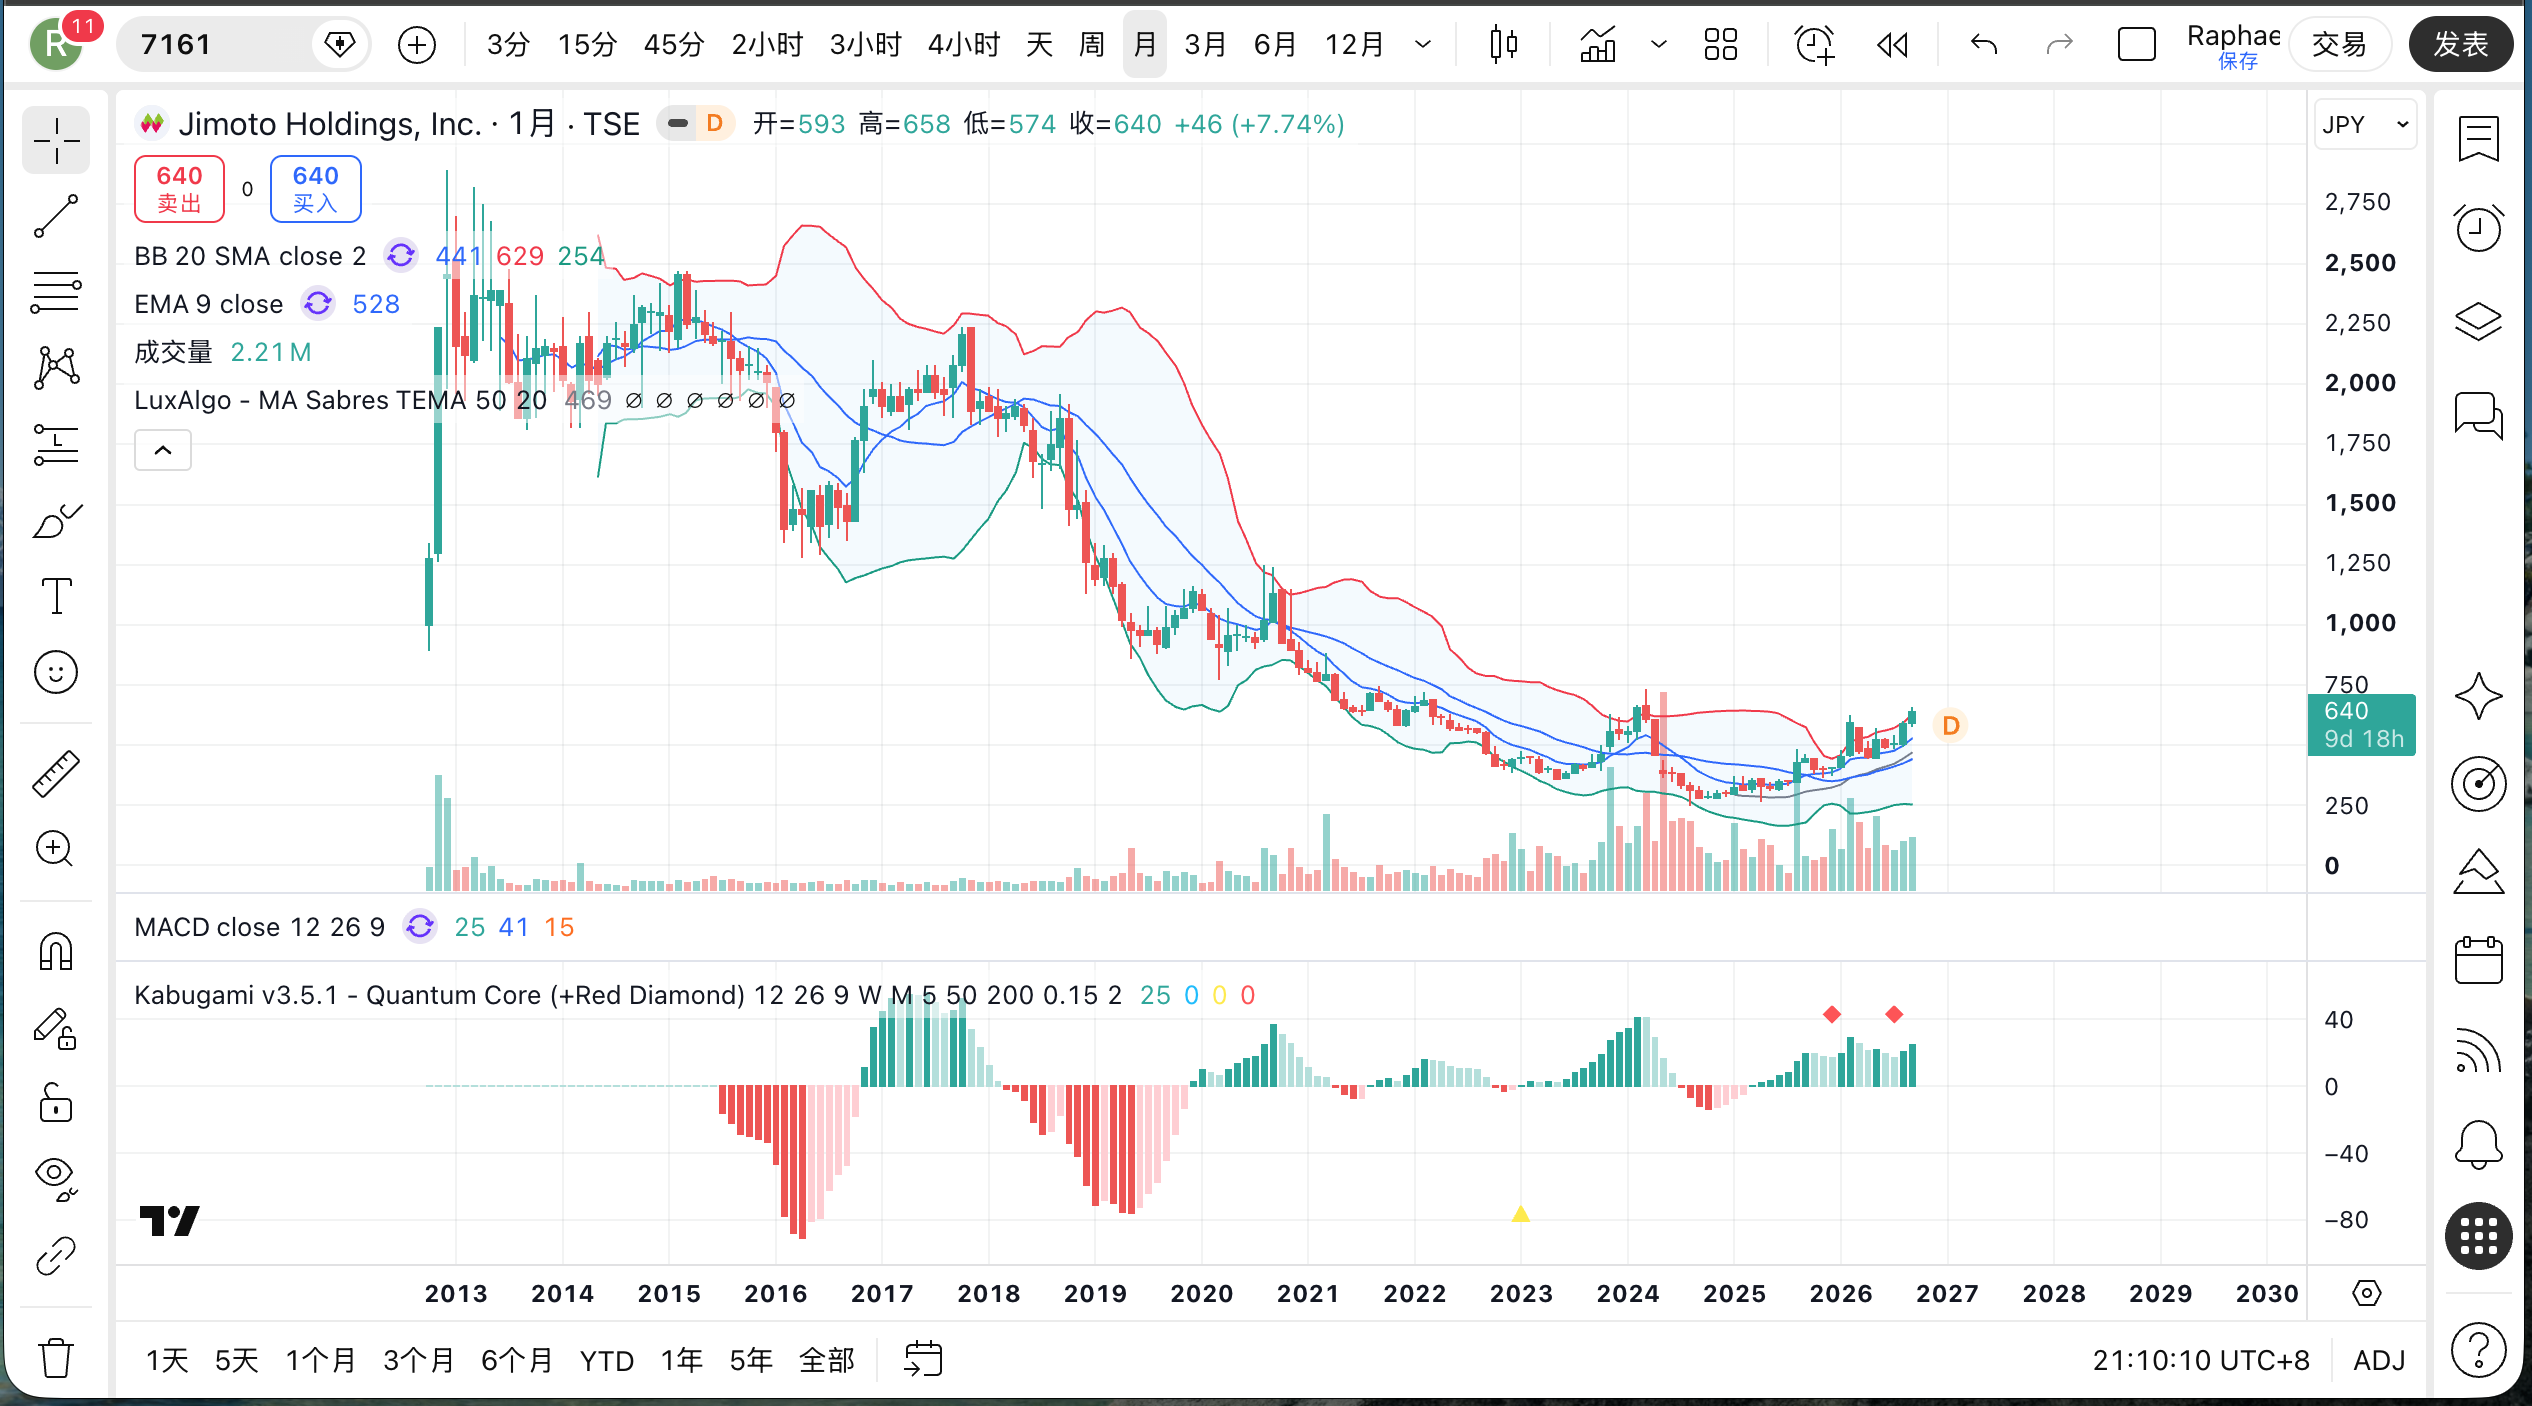Click the Raphae layout name
Screen dimensions: 2532x1406
click(x=2233, y=36)
